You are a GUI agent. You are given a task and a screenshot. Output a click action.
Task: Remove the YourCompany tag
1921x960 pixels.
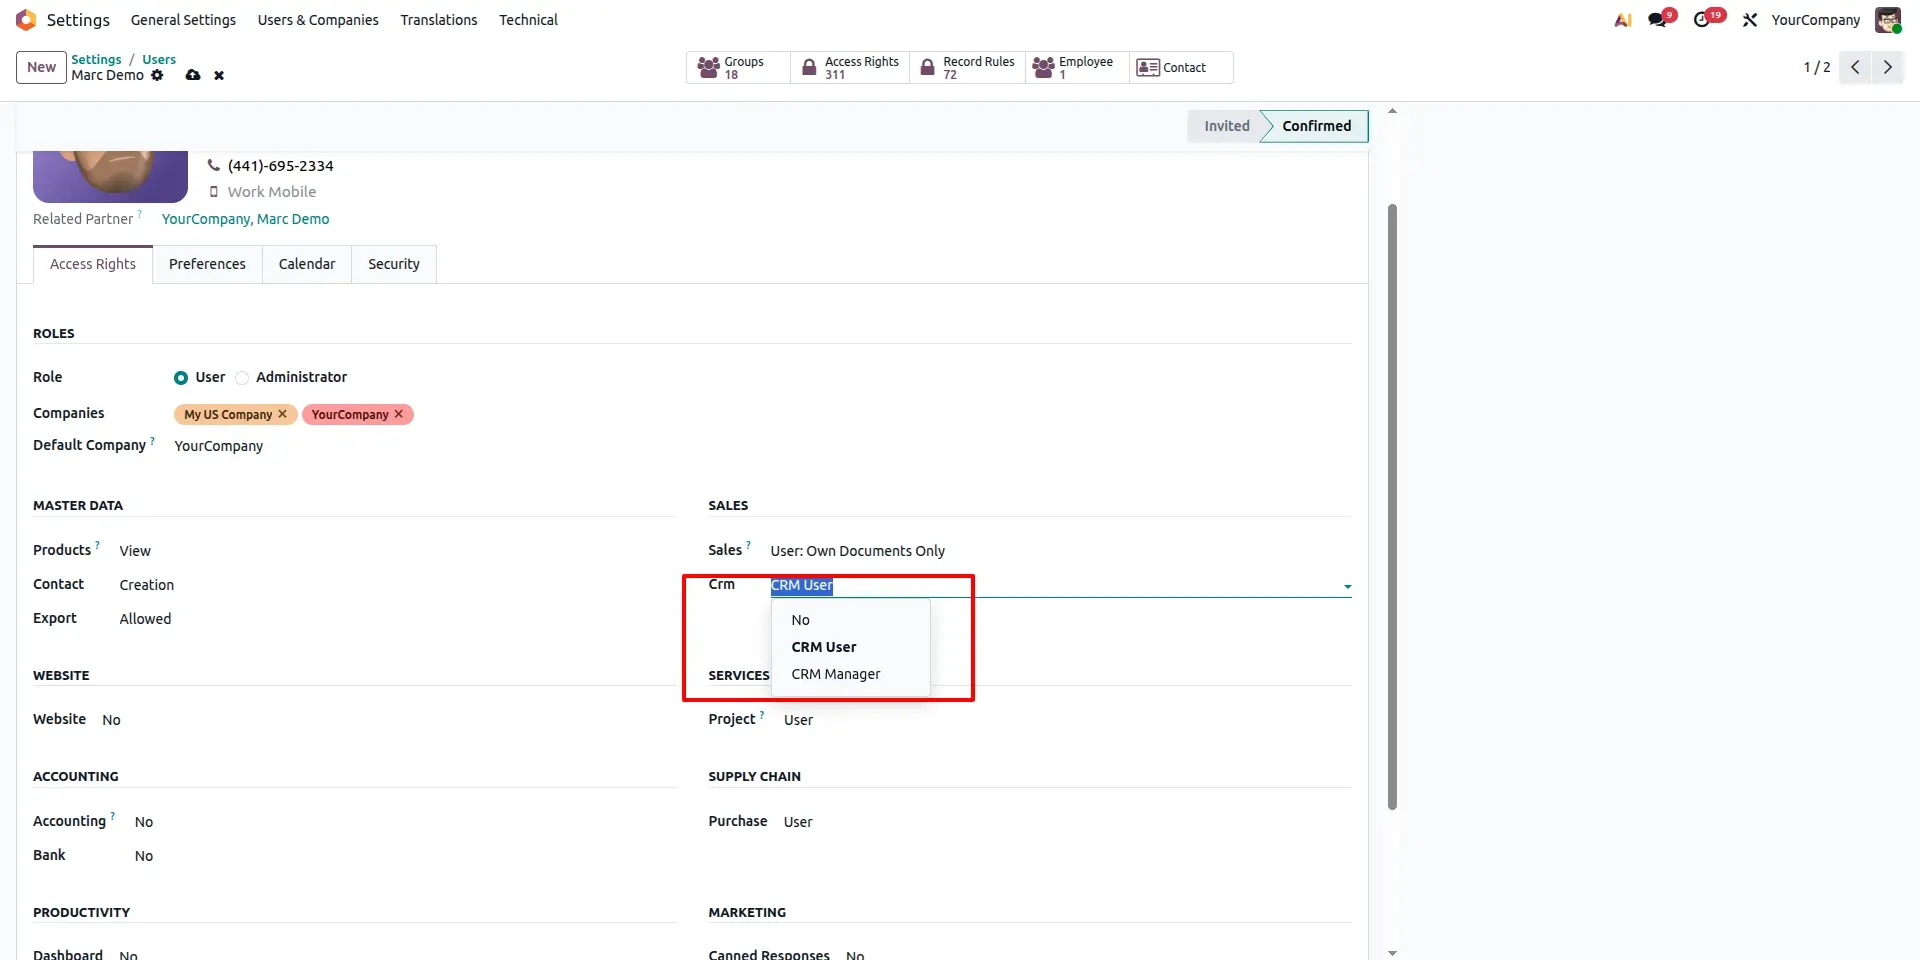tap(399, 414)
